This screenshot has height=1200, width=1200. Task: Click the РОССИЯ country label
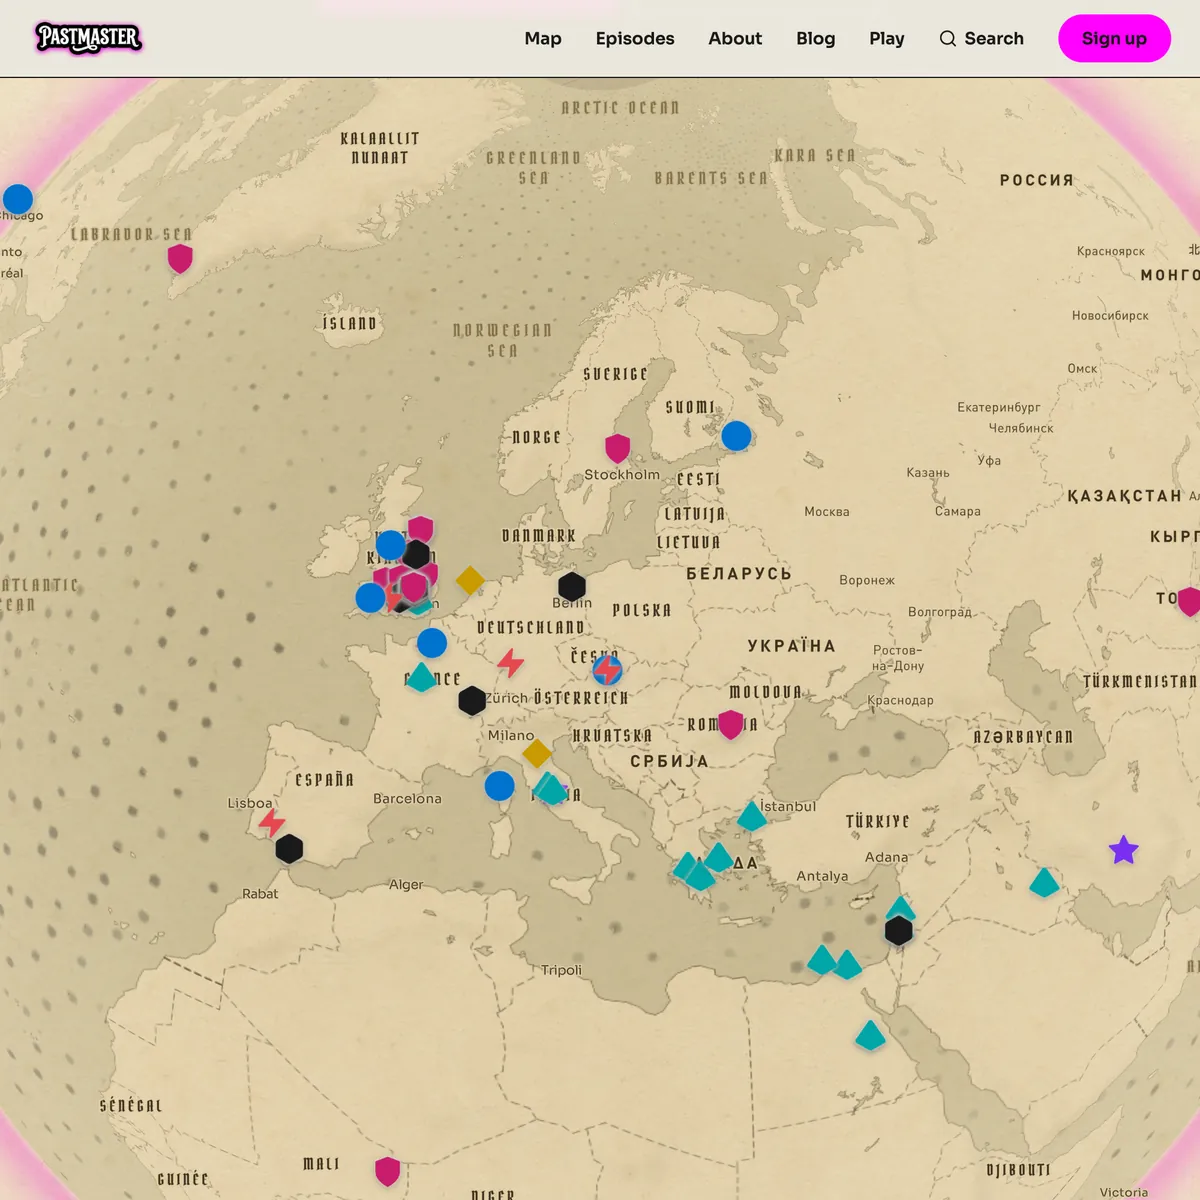tap(1037, 180)
